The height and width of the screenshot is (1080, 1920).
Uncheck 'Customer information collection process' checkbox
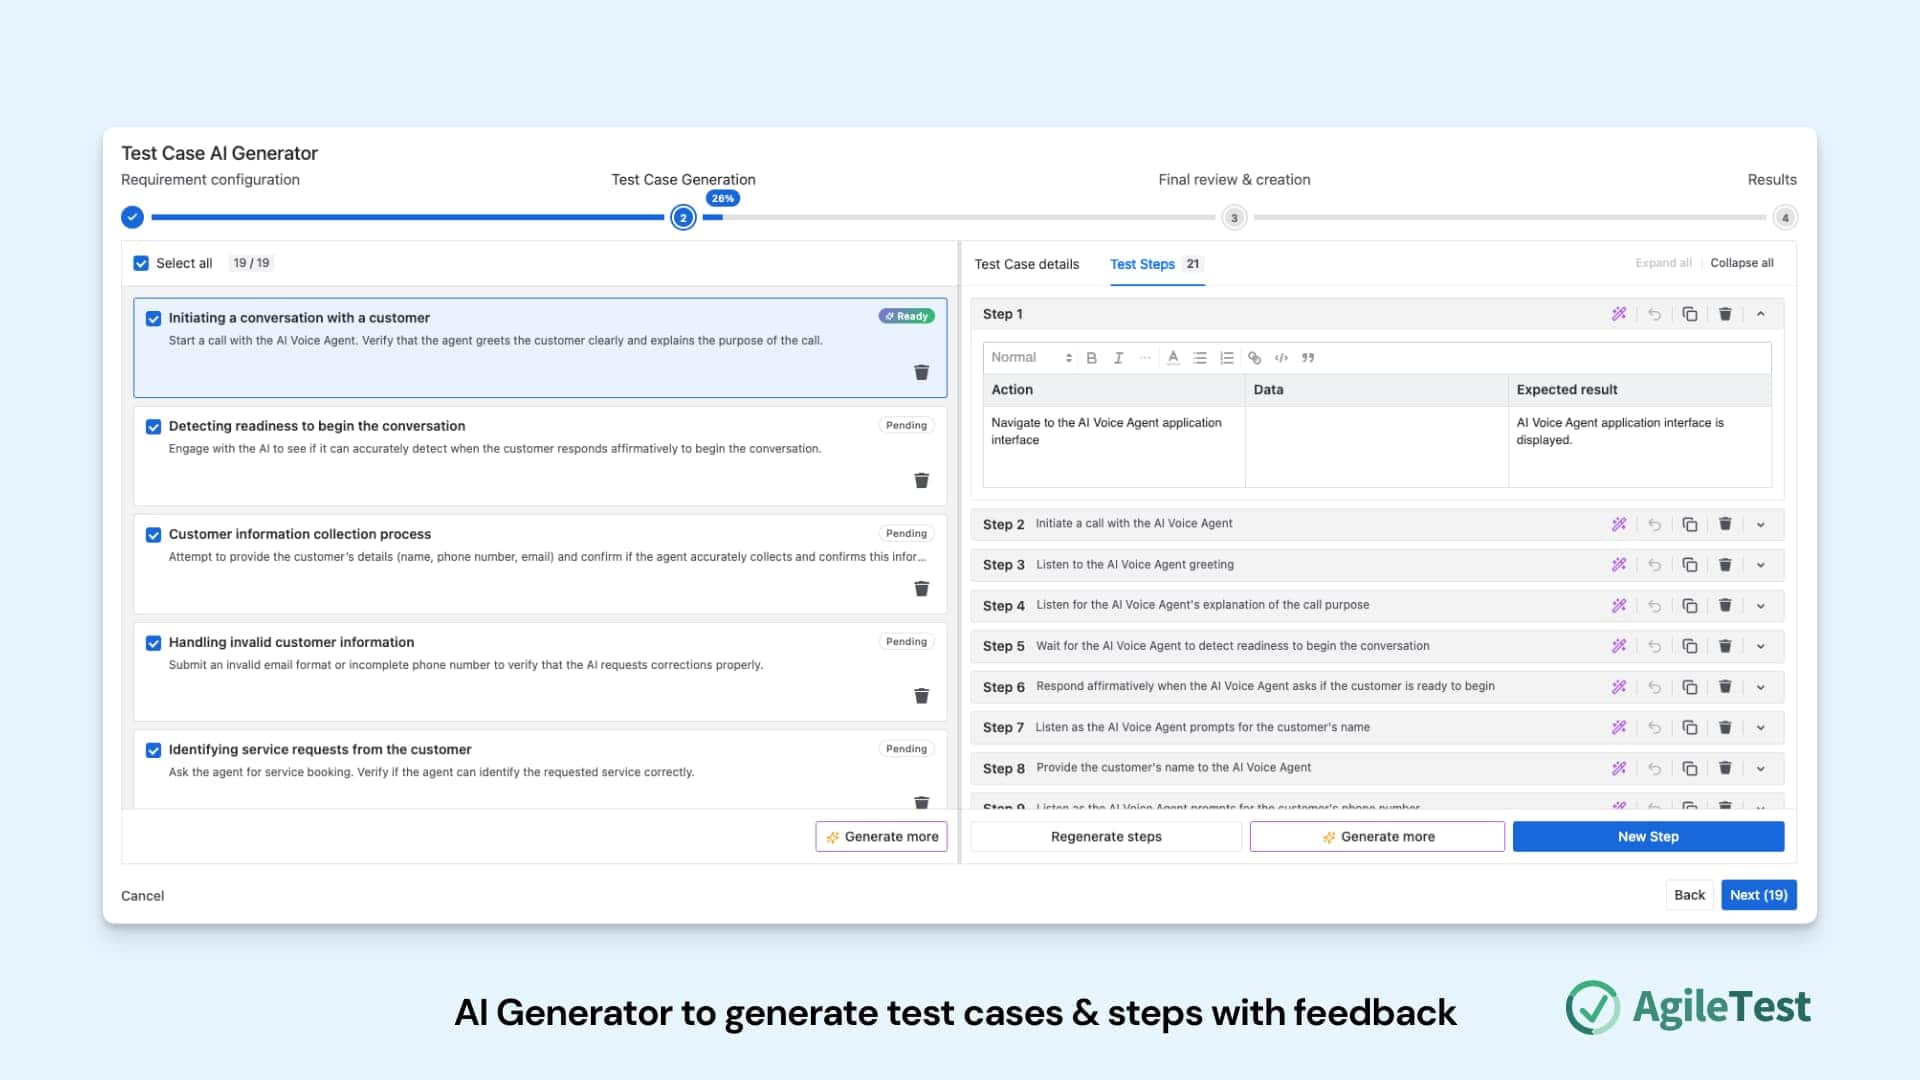click(x=153, y=534)
